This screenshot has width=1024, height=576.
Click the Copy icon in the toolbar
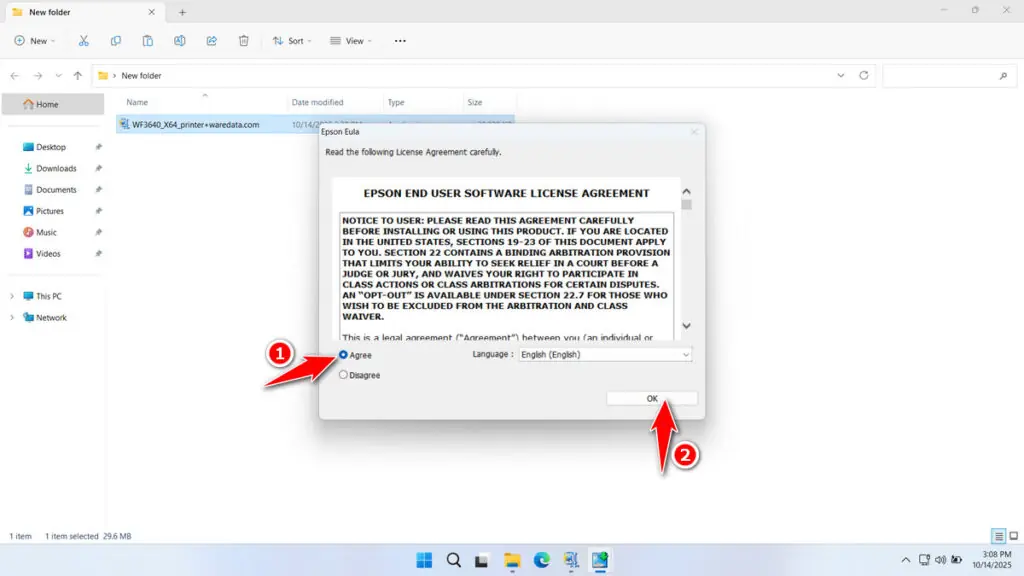116,41
